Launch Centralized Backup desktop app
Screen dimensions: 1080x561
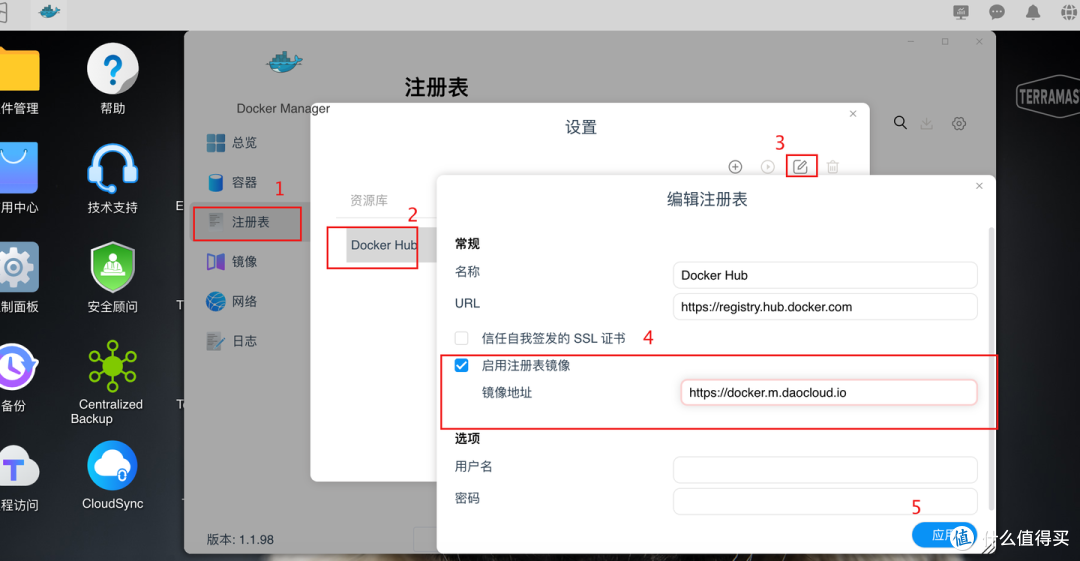[x=112, y=366]
